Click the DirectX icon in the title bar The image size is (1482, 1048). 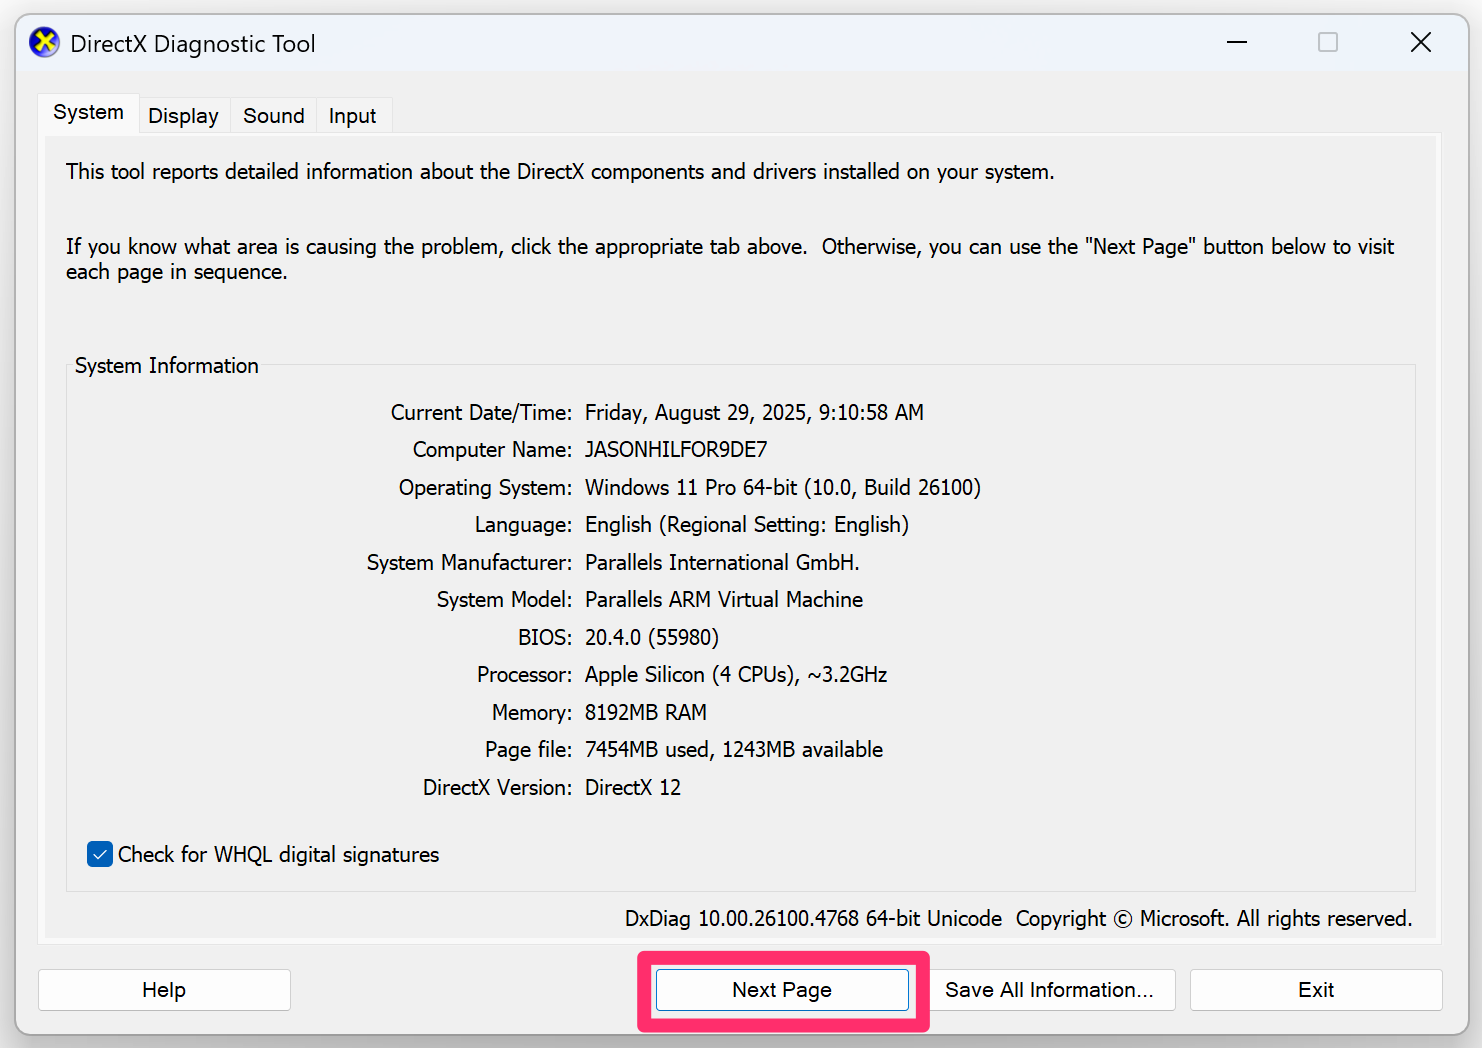click(43, 42)
